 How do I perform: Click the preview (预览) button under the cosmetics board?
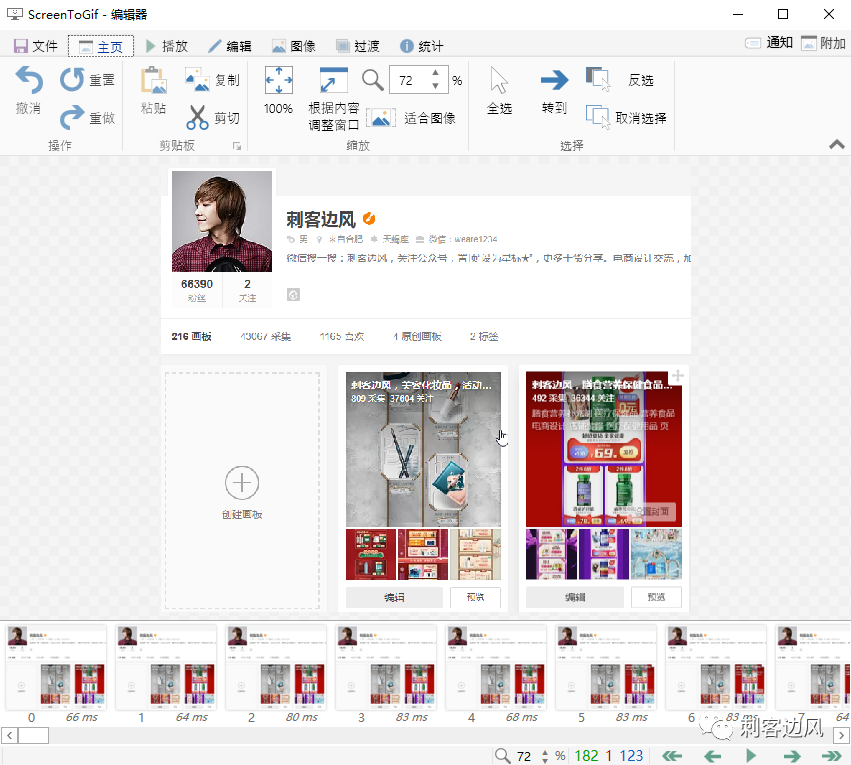tap(475, 597)
